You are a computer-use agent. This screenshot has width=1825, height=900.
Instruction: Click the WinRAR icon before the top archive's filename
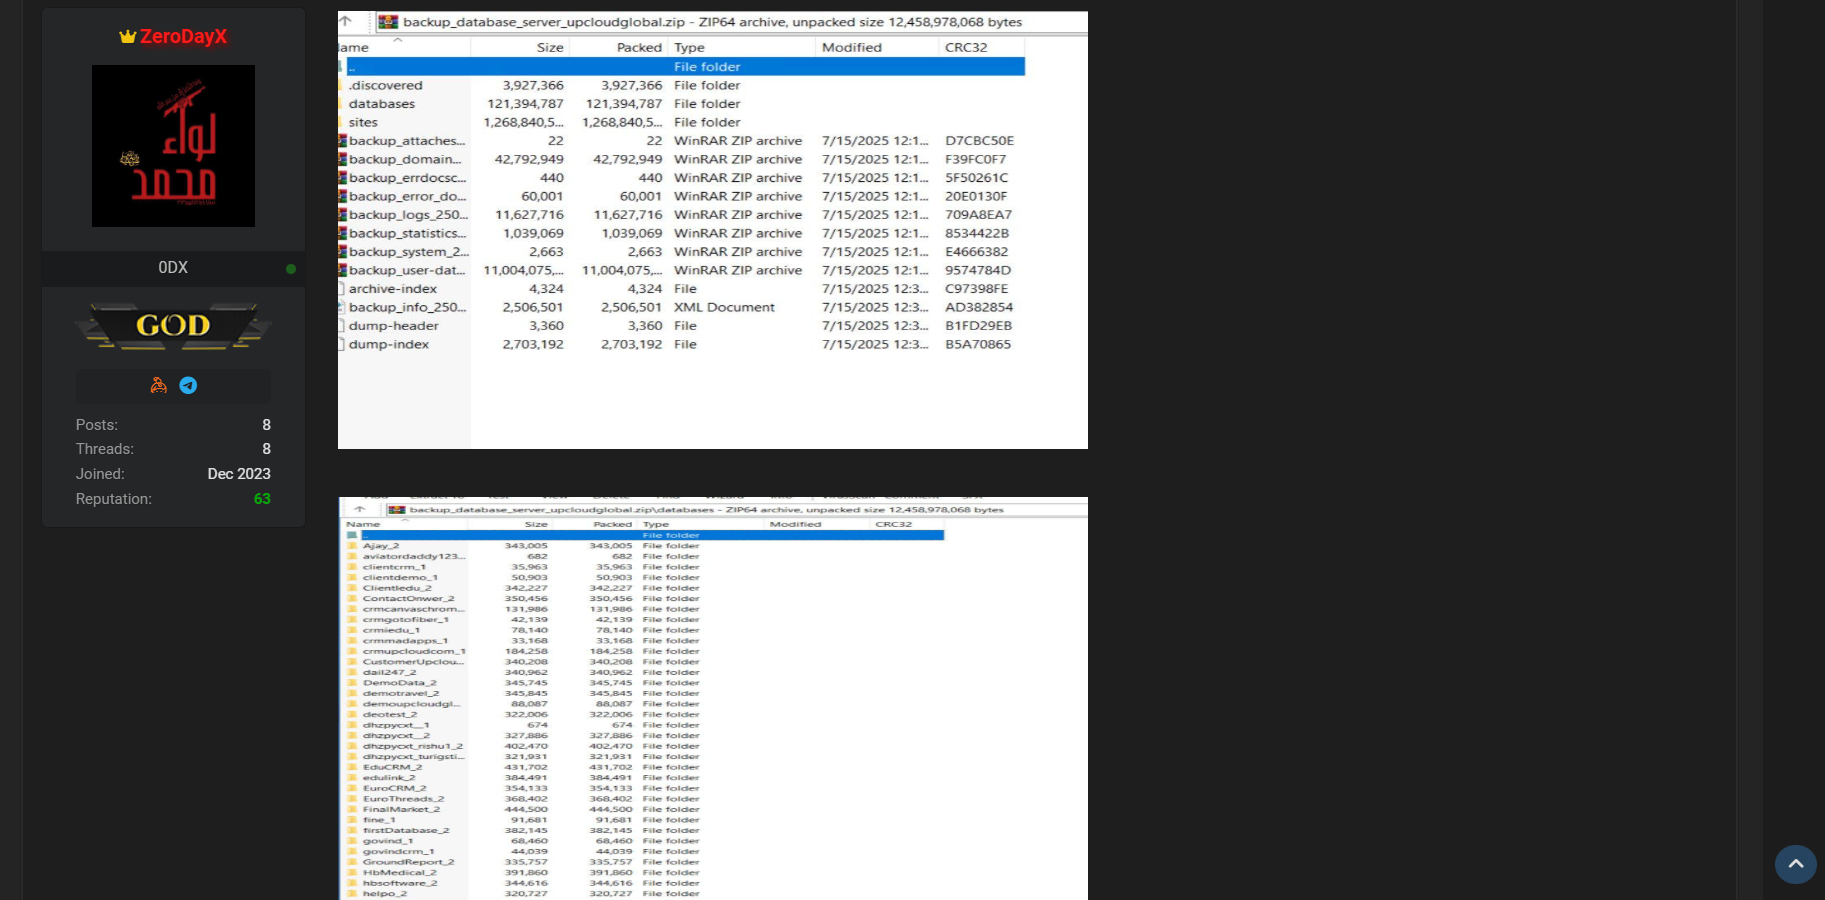[388, 22]
